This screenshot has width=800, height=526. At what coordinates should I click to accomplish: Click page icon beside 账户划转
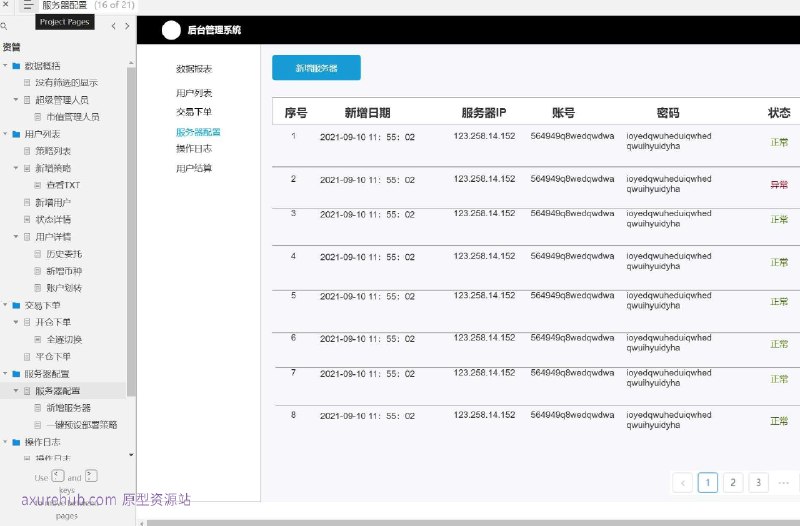(38, 288)
